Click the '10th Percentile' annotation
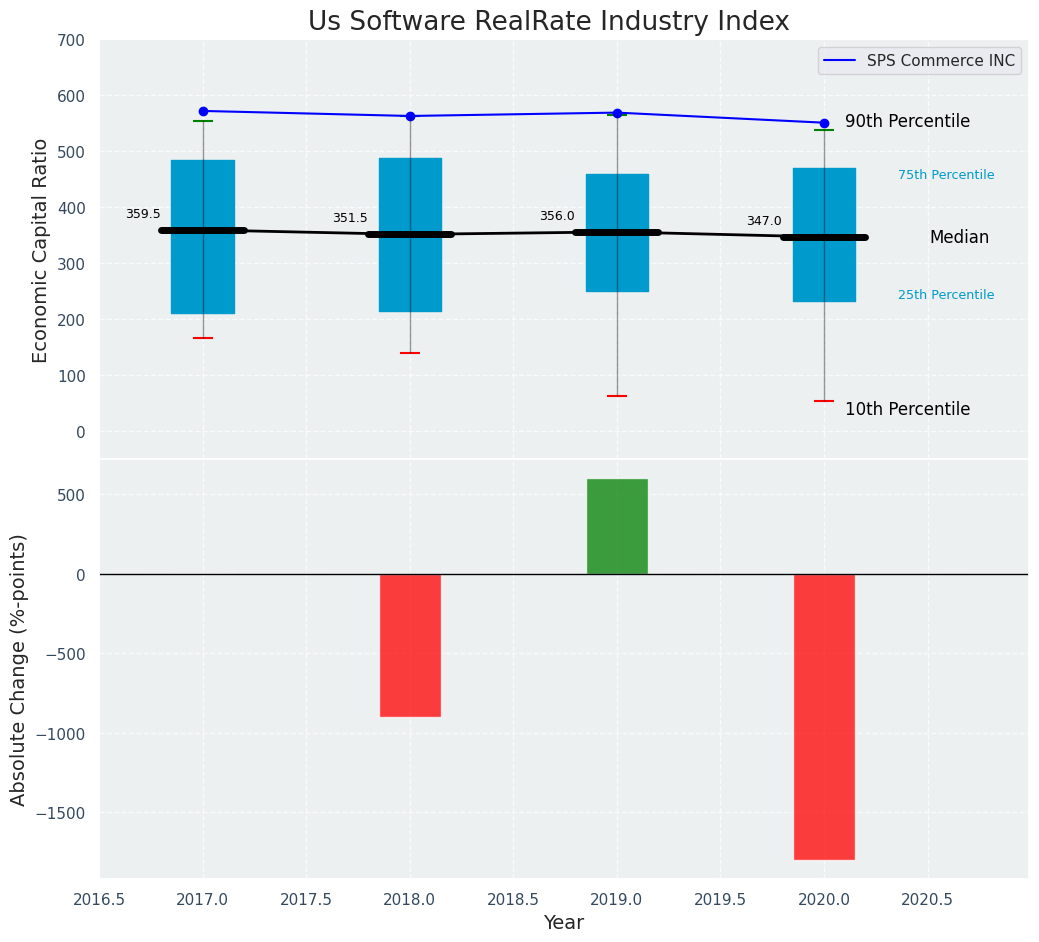Screen dimensions: 1039x942 pos(907,409)
